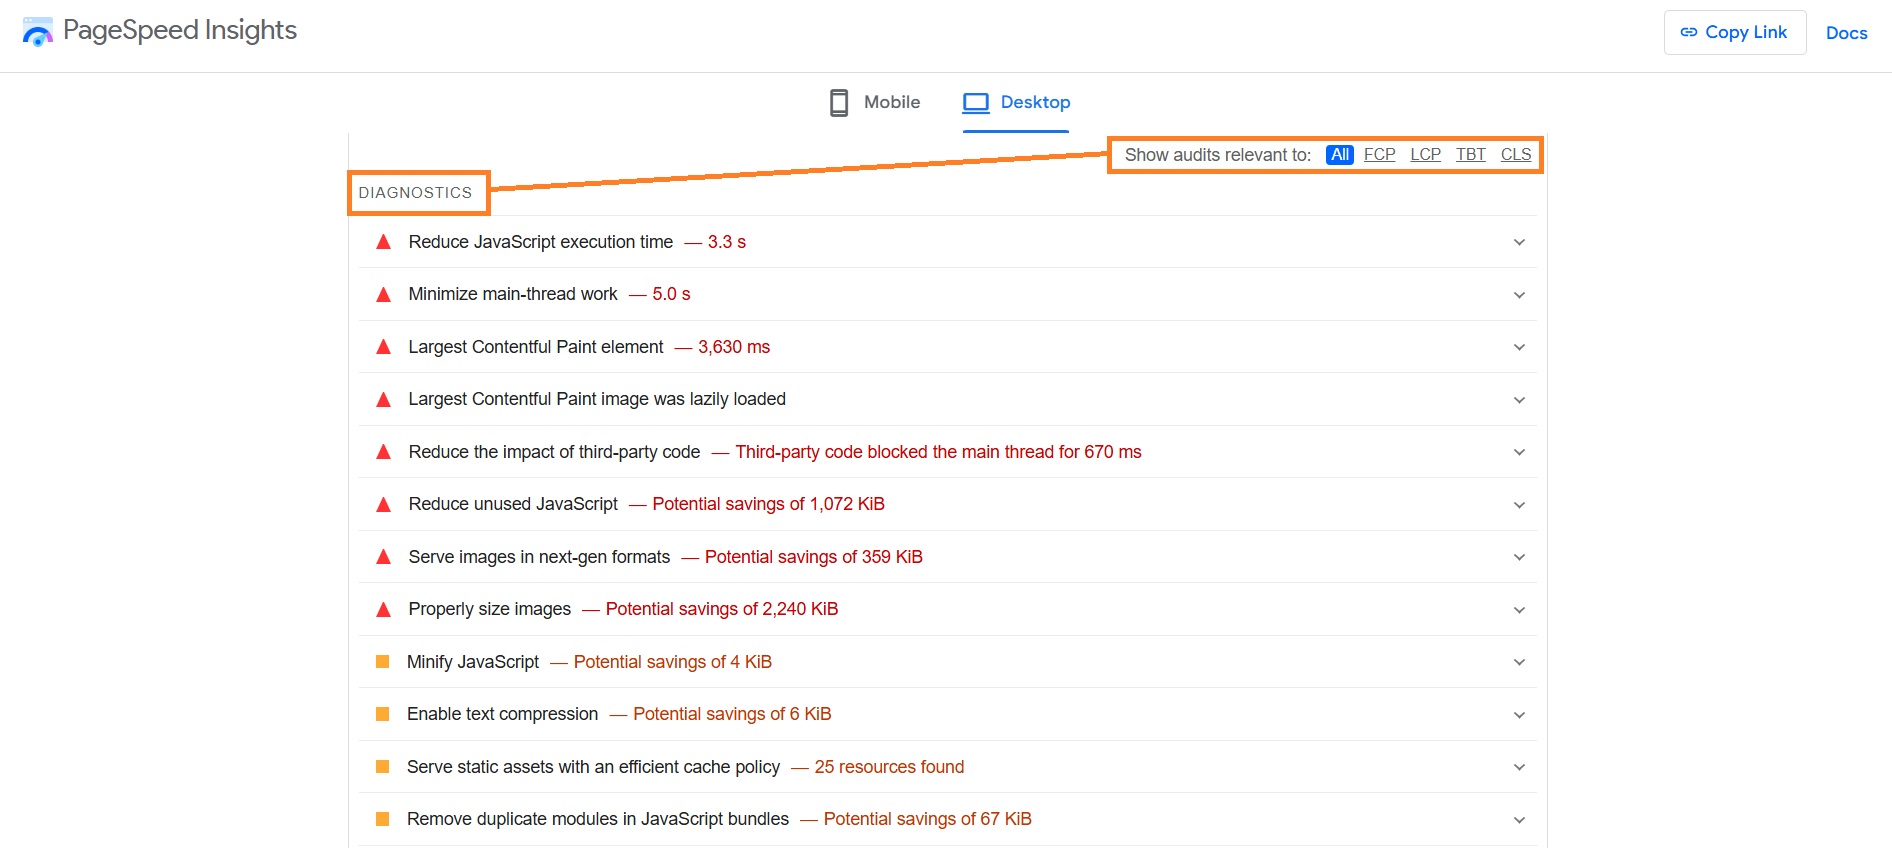Expand LCP image was lazily loaded chevron
Screen dimensions: 1892x848
tap(1519, 400)
